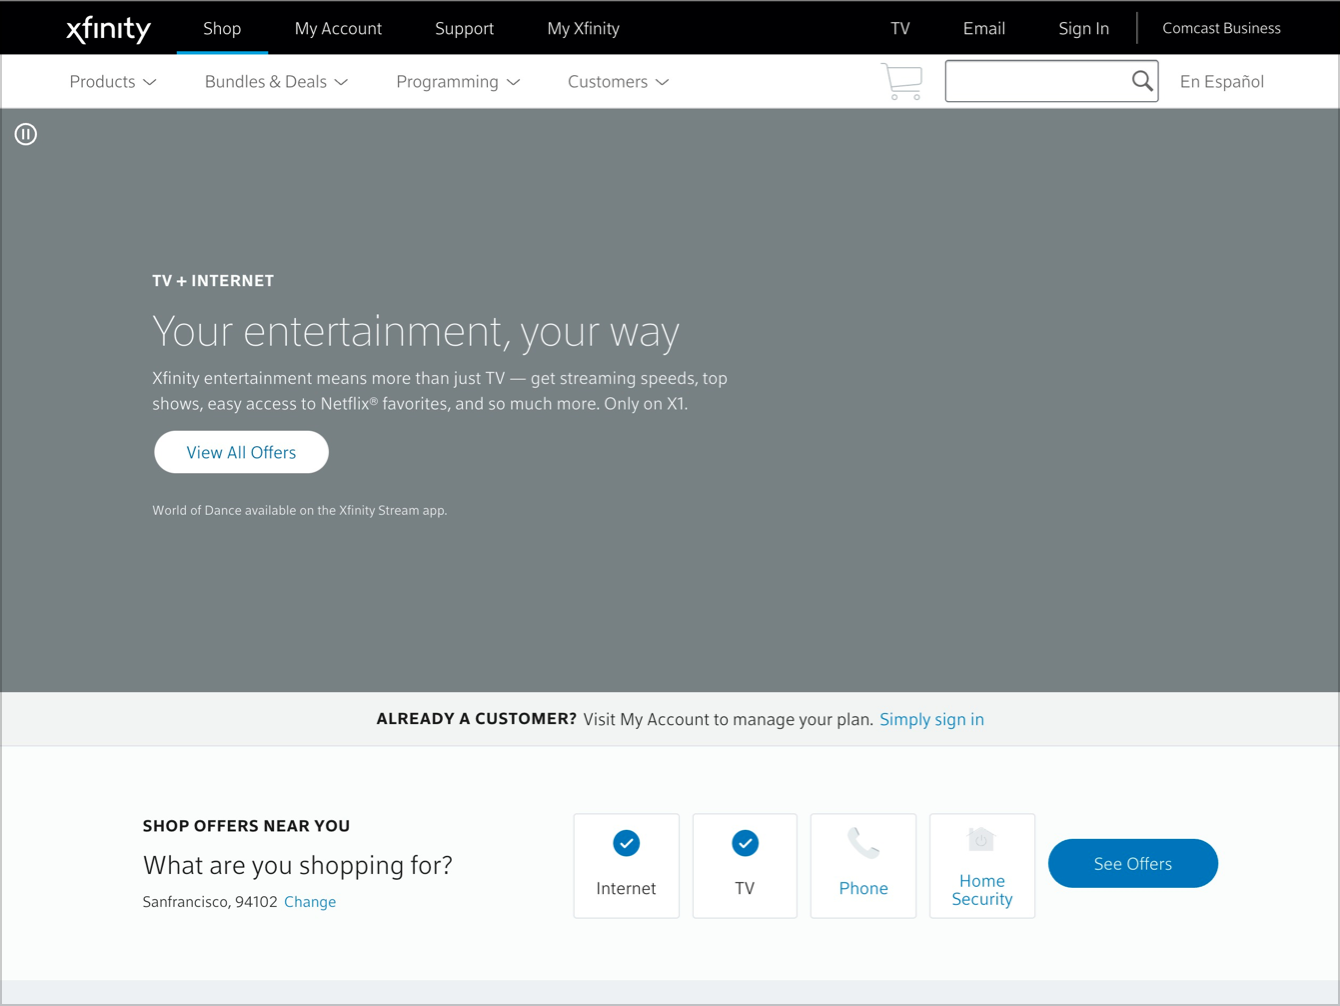Viewport: 1340px width, 1006px height.
Task: Click the 'Your entertainment, your way' headline
Action: pos(416,331)
